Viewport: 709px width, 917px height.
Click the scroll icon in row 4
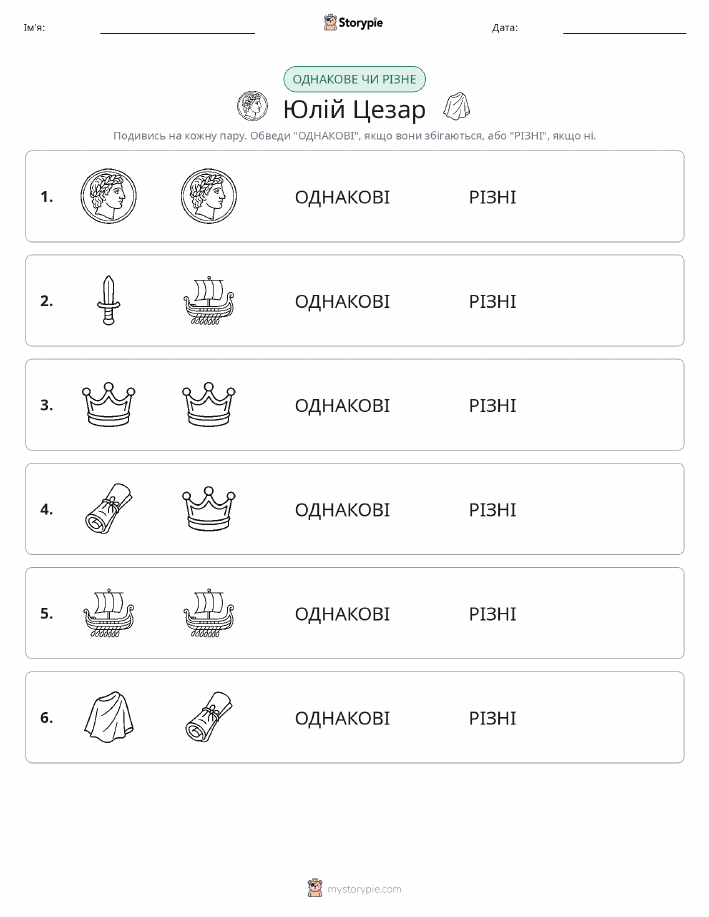(x=109, y=509)
